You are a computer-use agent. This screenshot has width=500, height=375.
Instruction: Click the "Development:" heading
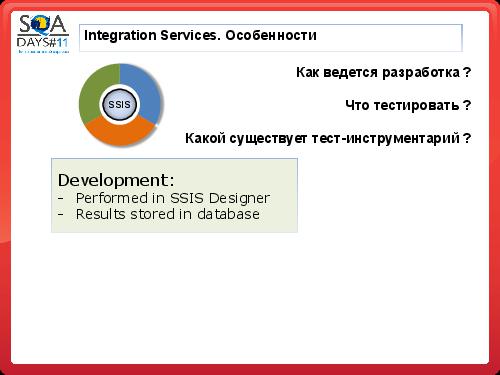(116, 180)
